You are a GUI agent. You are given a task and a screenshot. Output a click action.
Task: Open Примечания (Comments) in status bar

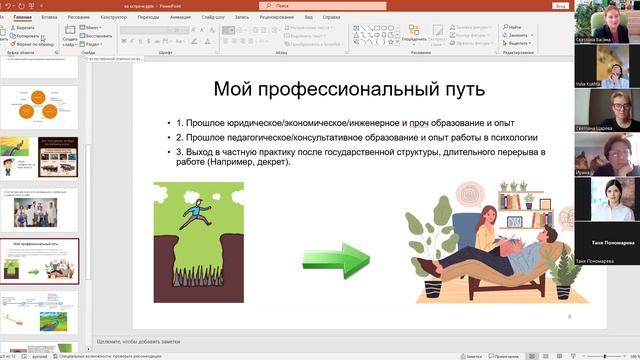pos(504,356)
